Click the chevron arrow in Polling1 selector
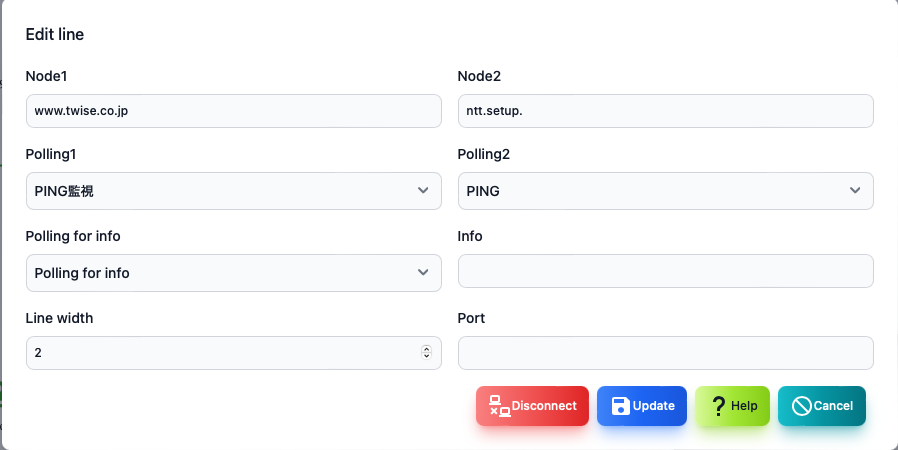Viewport: 898px width, 450px height. pos(423,191)
